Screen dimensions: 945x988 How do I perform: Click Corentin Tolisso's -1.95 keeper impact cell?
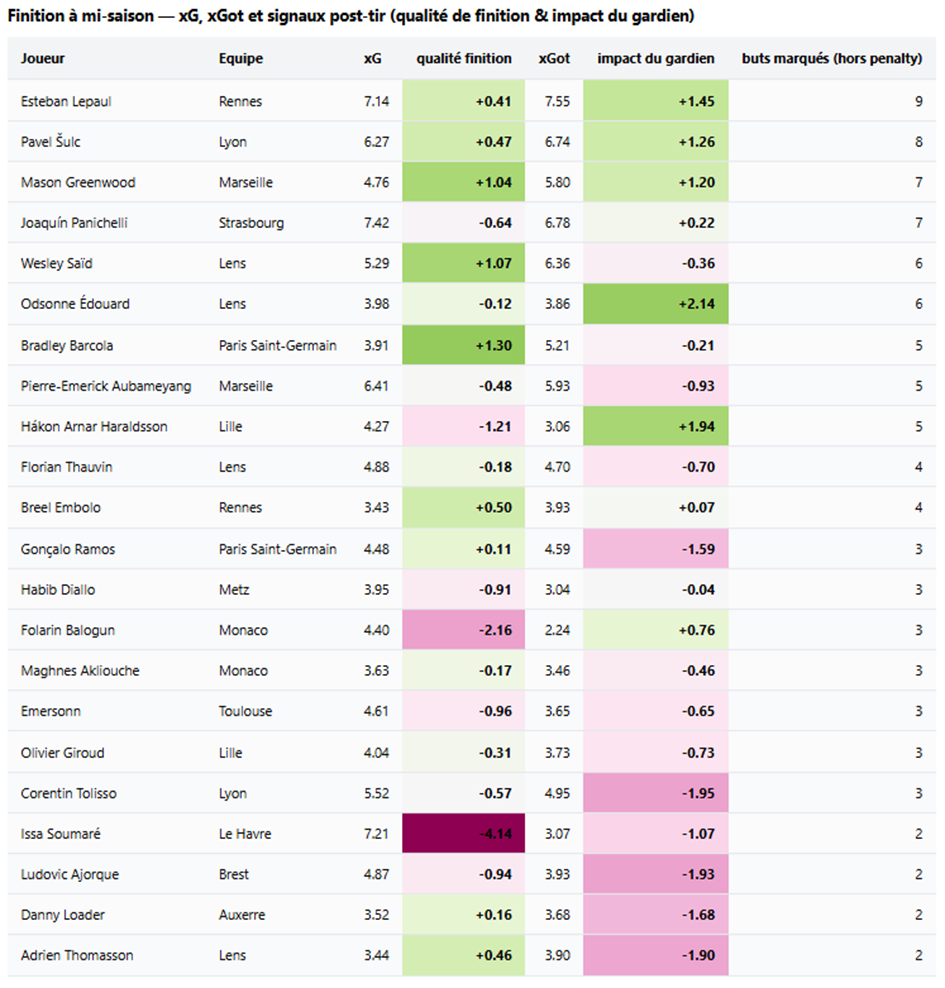[x=656, y=794]
